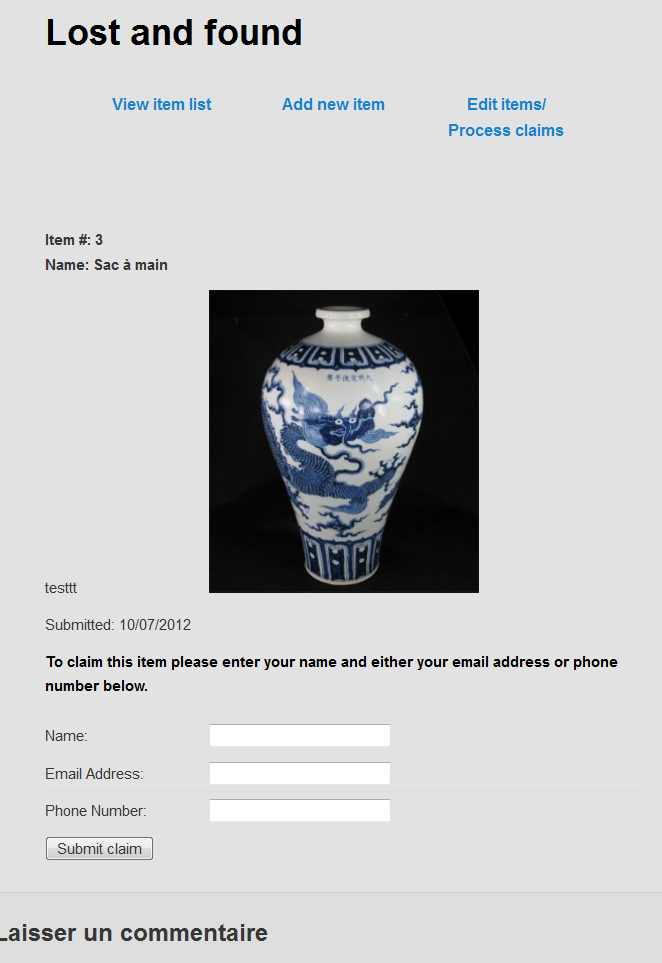This screenshot has height=963, width=662.
Task: Click the blue-and-white vase photograph
Action: pyautogui.click(x=344, y=442)
